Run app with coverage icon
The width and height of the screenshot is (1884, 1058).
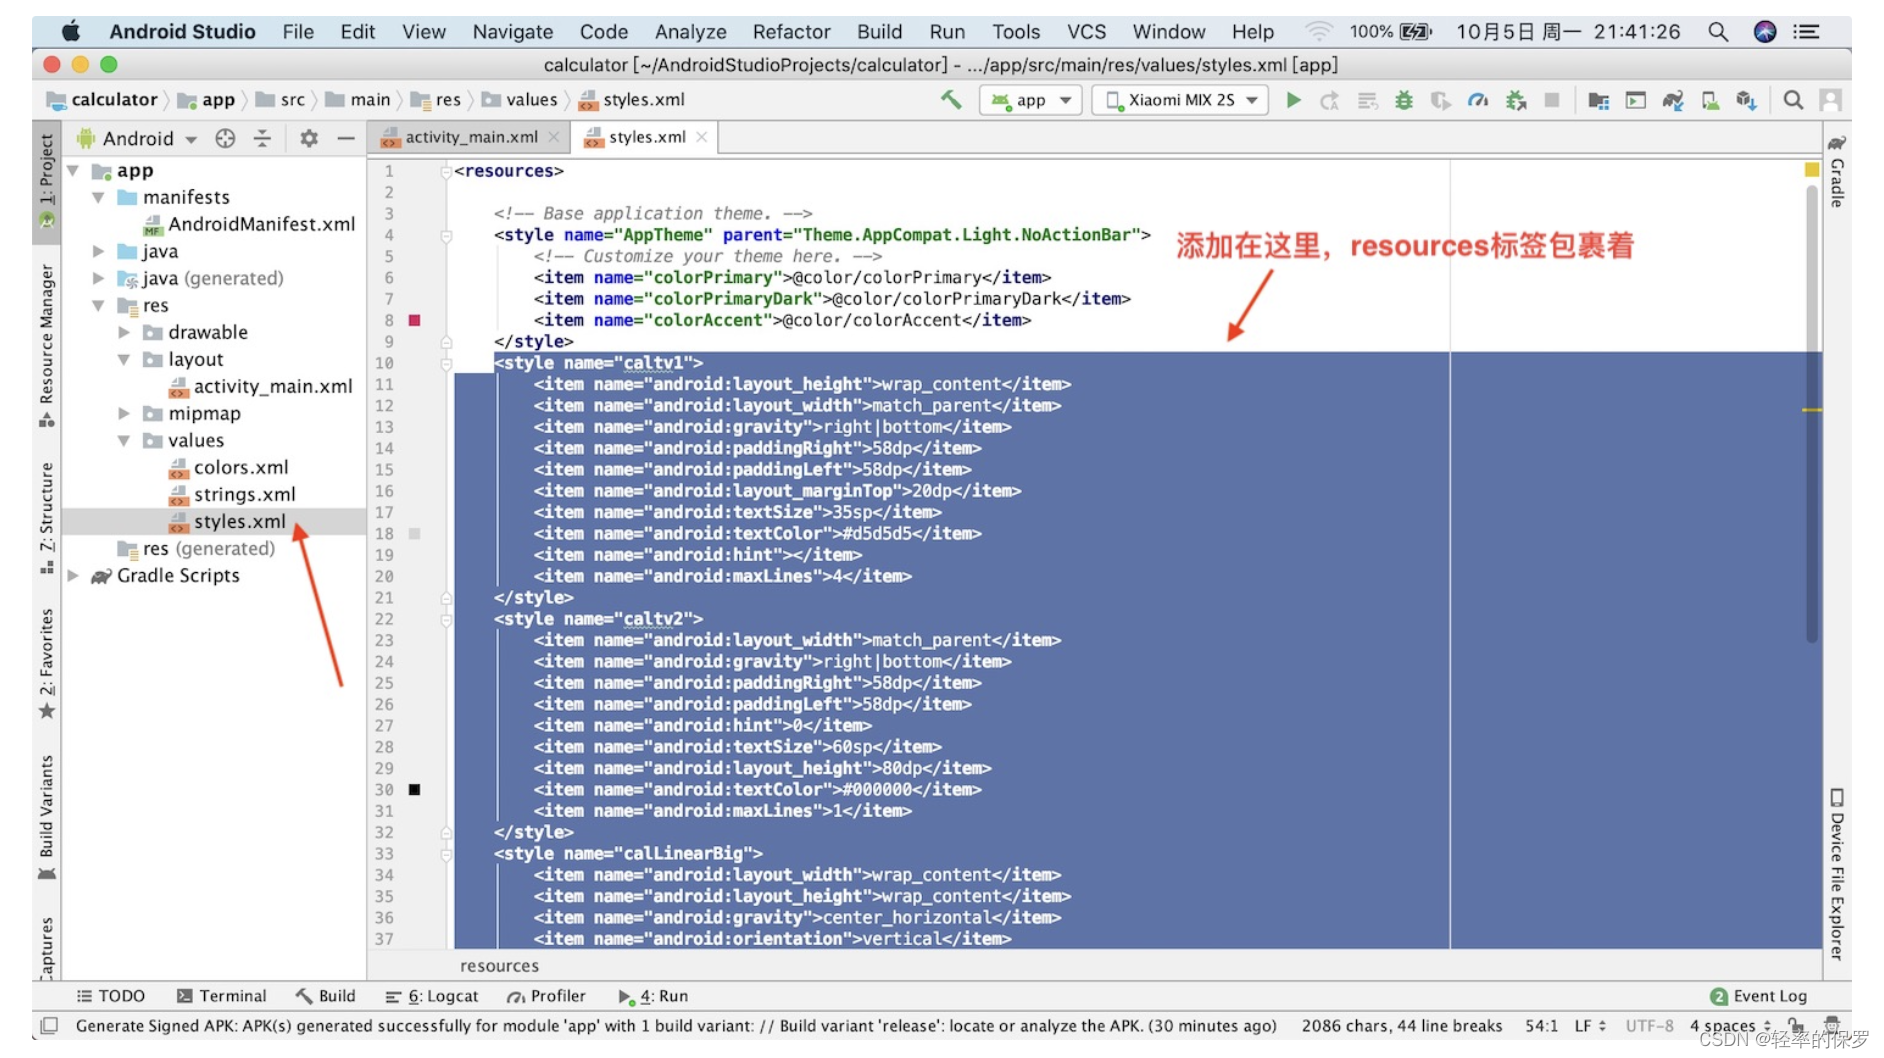pos(1440,100)
